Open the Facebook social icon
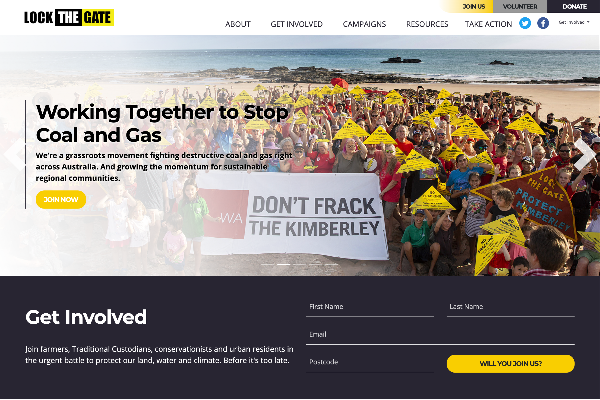 tap(543, 23)
